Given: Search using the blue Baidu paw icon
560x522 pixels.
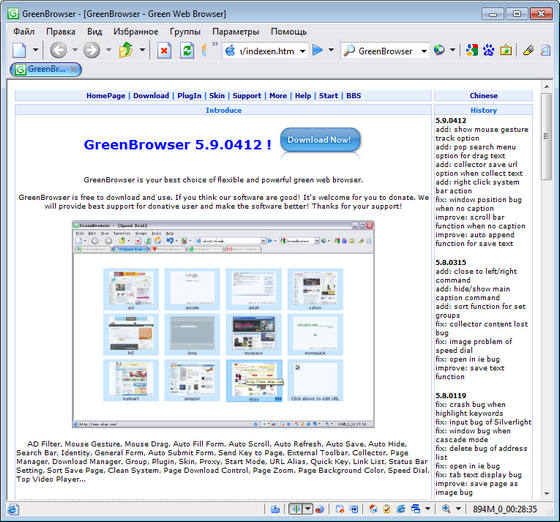Looking at the screenshot, I should pos(489,50).
